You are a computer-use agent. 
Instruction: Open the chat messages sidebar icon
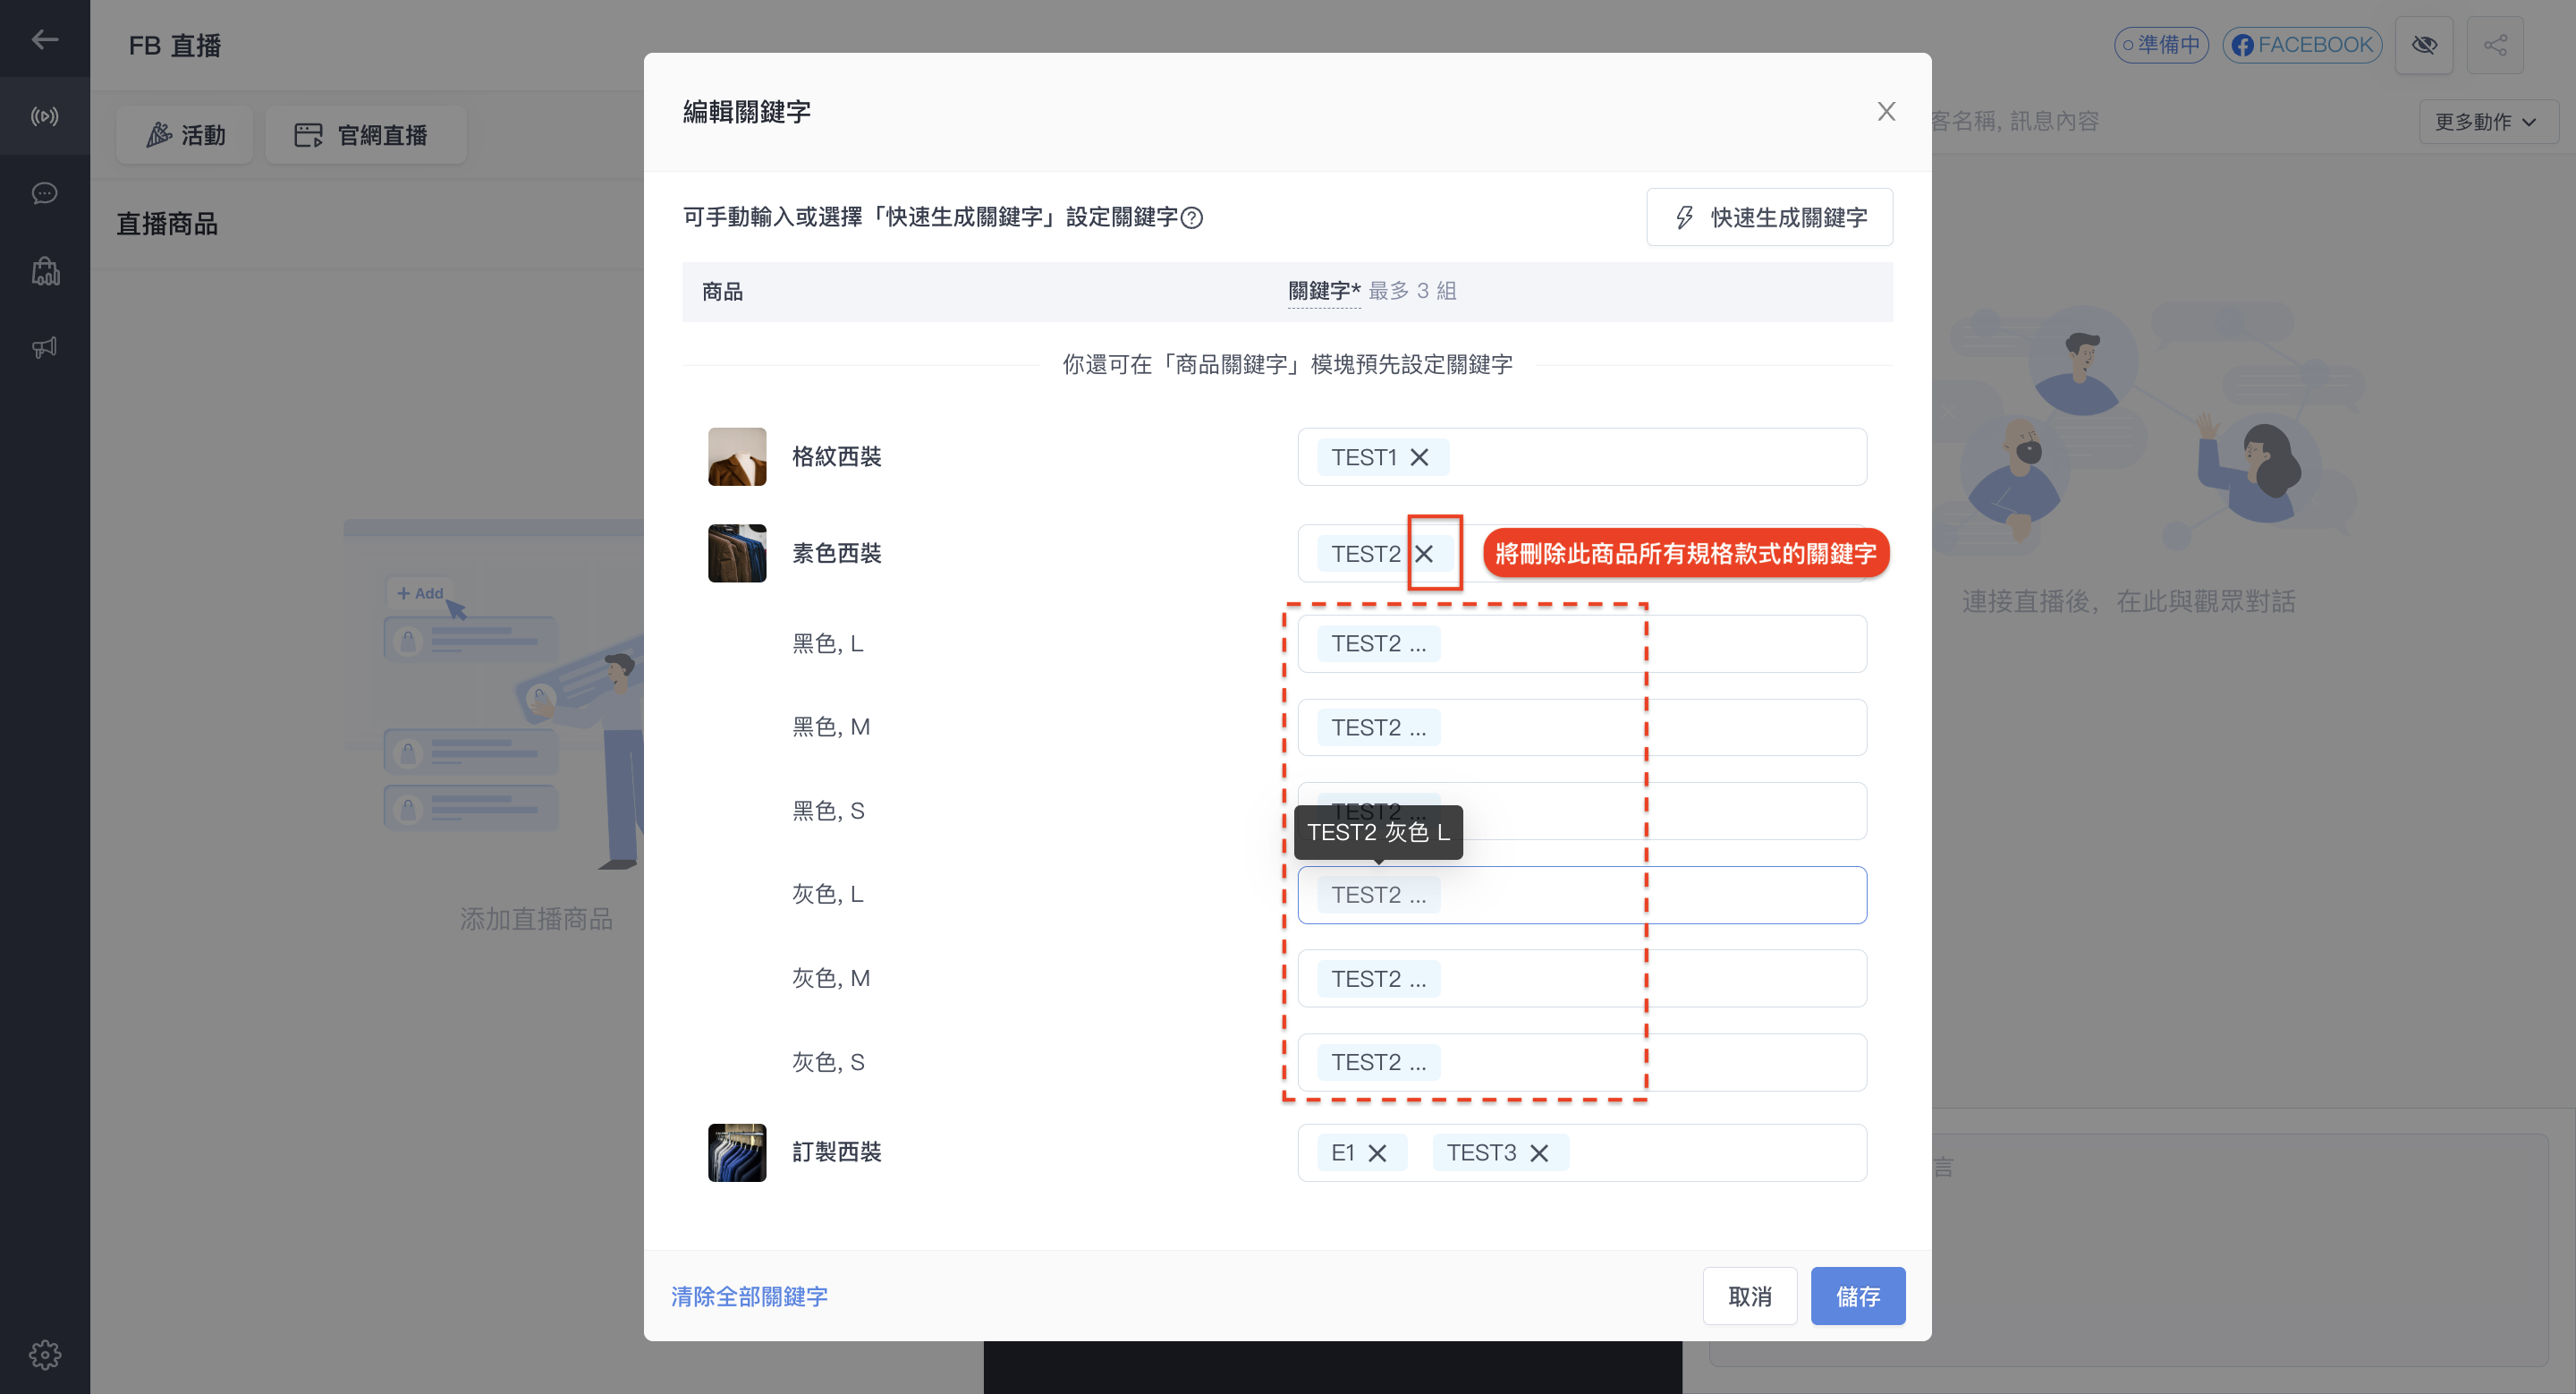coord(44,193)
